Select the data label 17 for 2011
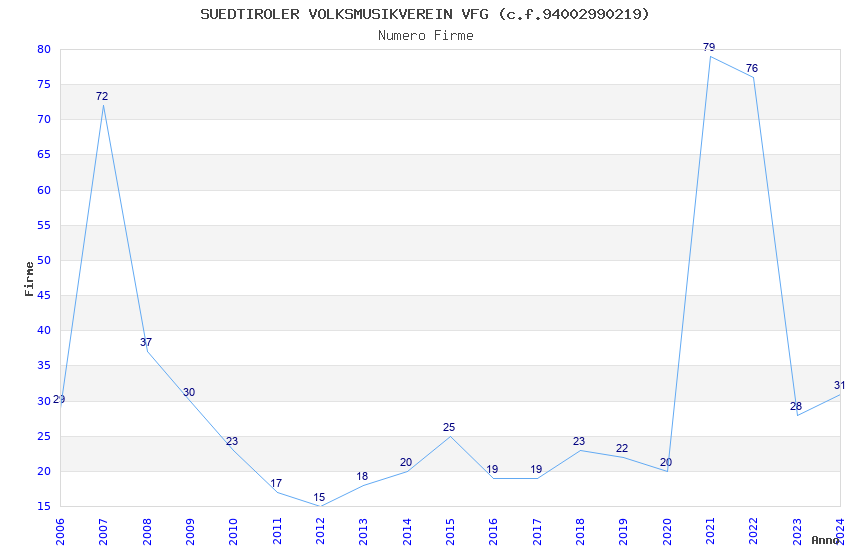850x550 pixels. point(276,483)
